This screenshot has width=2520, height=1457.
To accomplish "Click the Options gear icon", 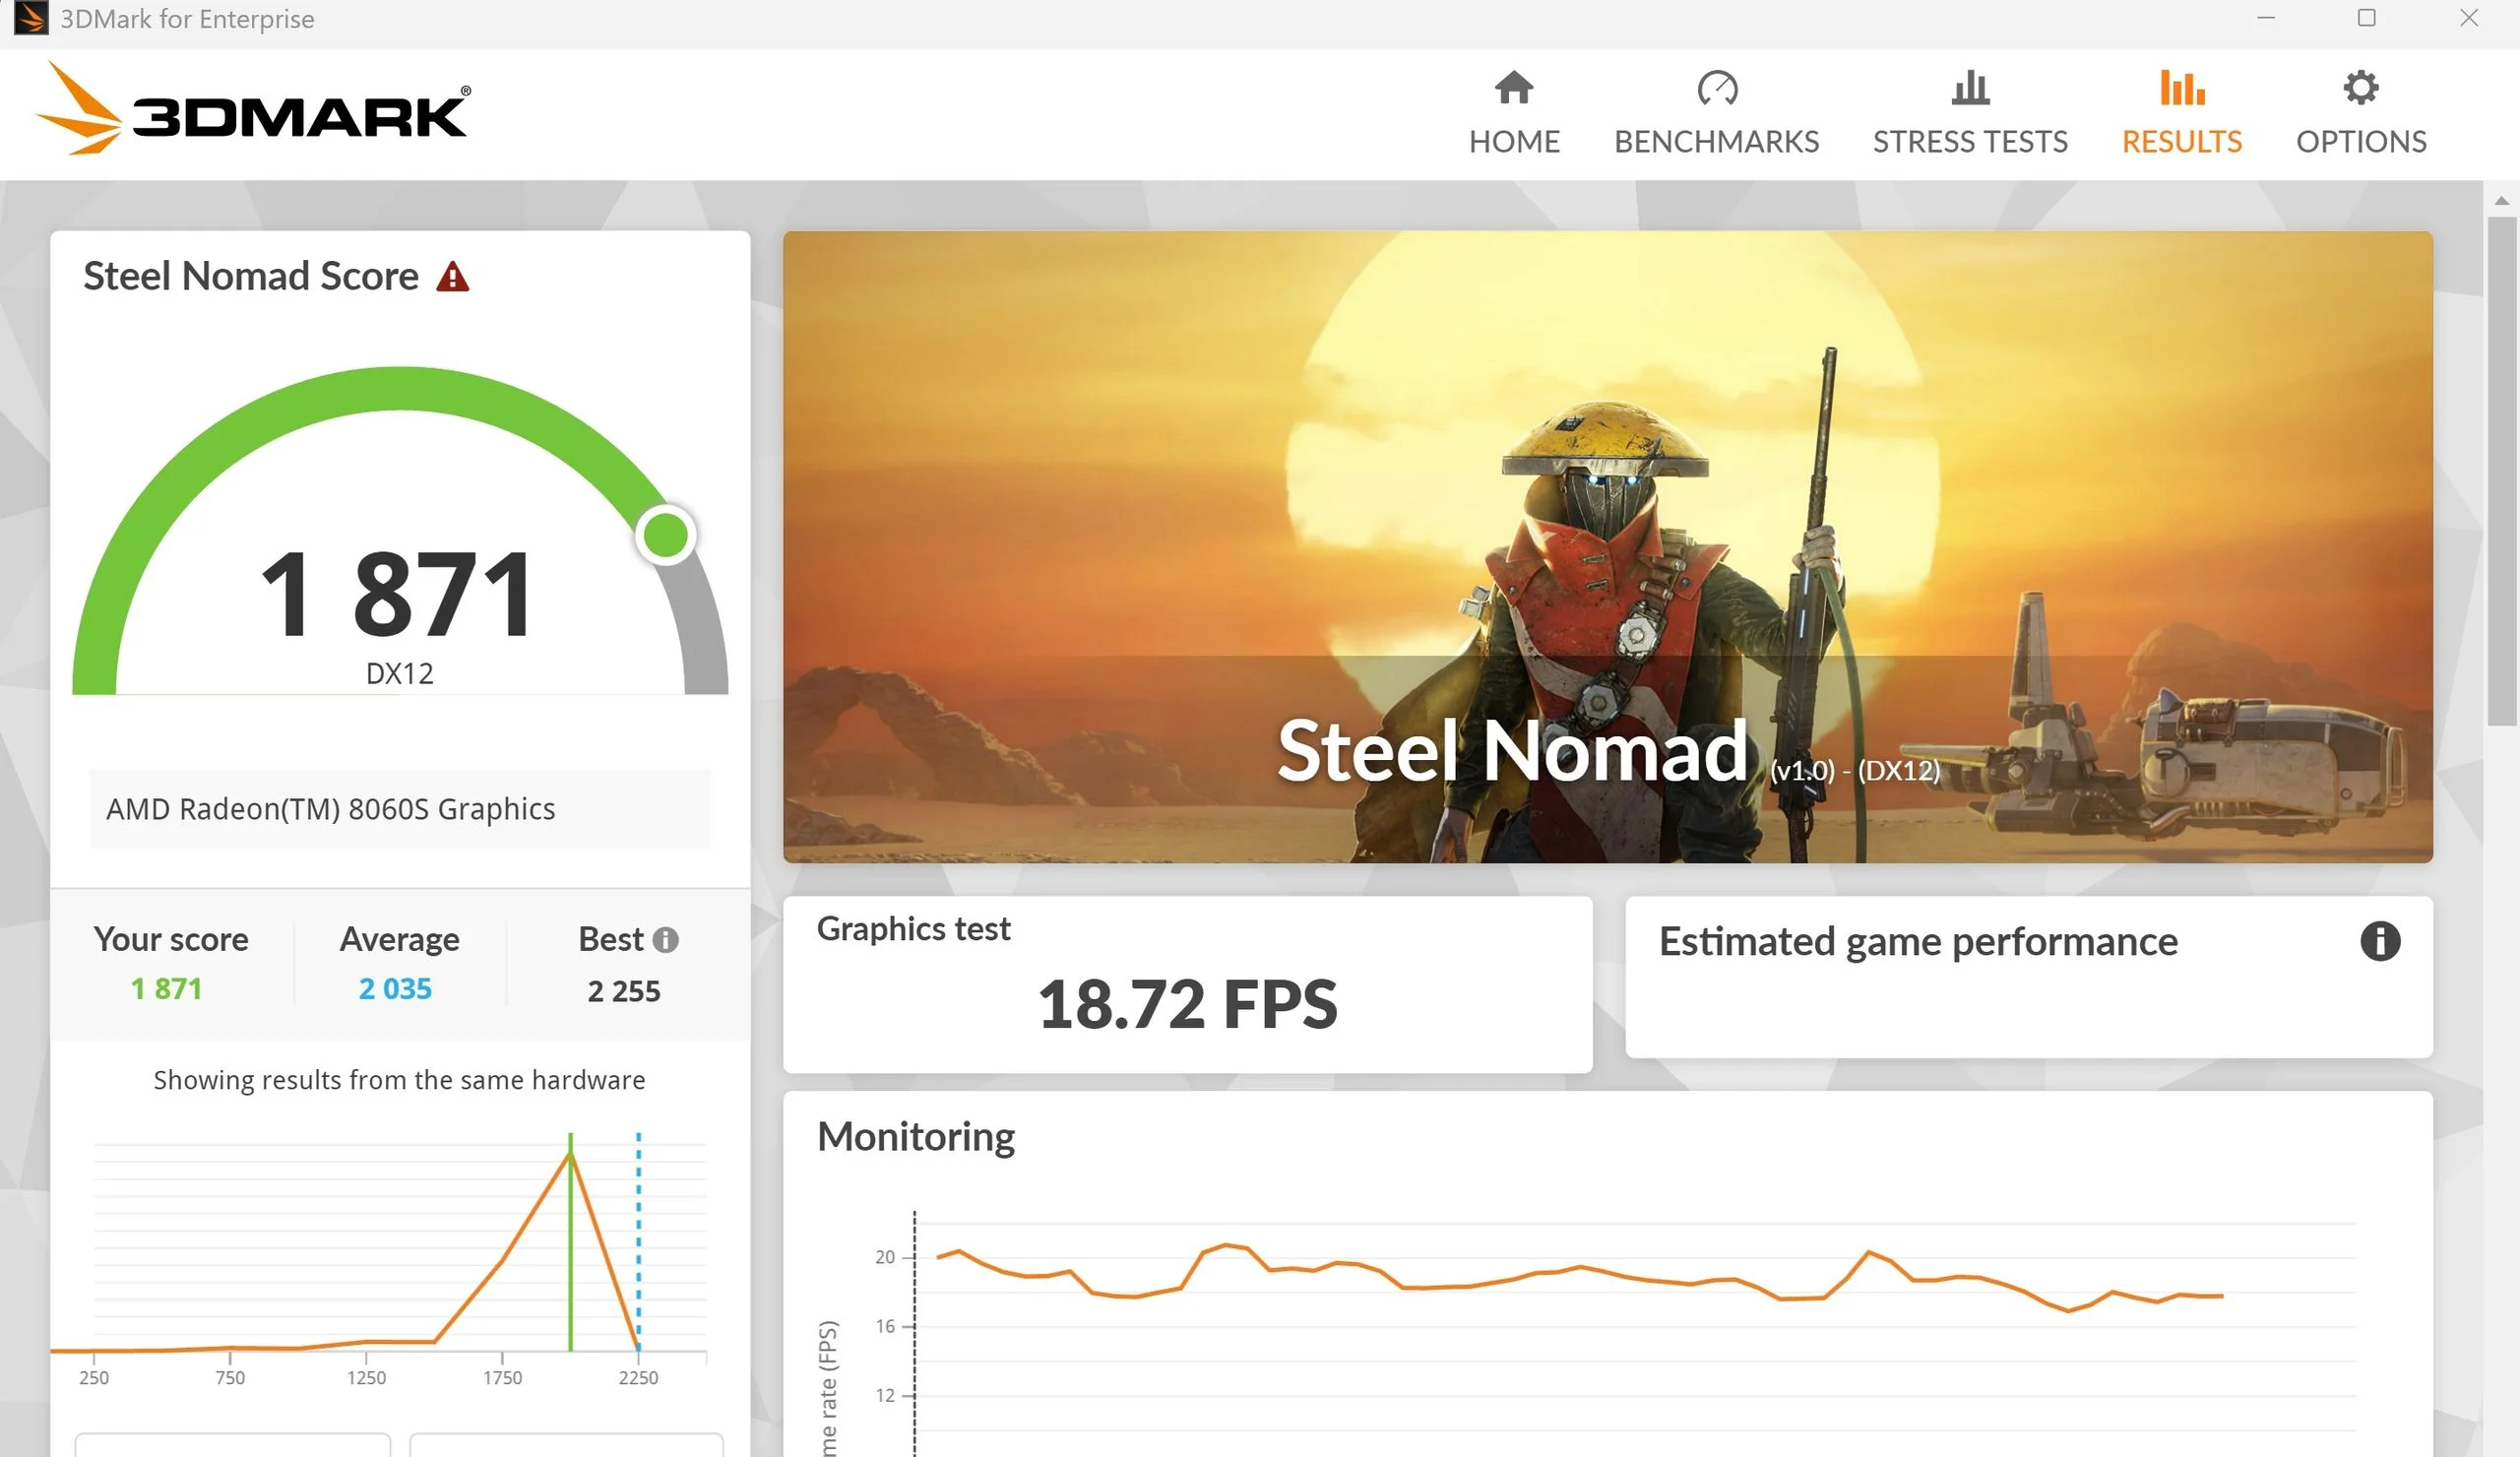I will (x=2360, y=88).
